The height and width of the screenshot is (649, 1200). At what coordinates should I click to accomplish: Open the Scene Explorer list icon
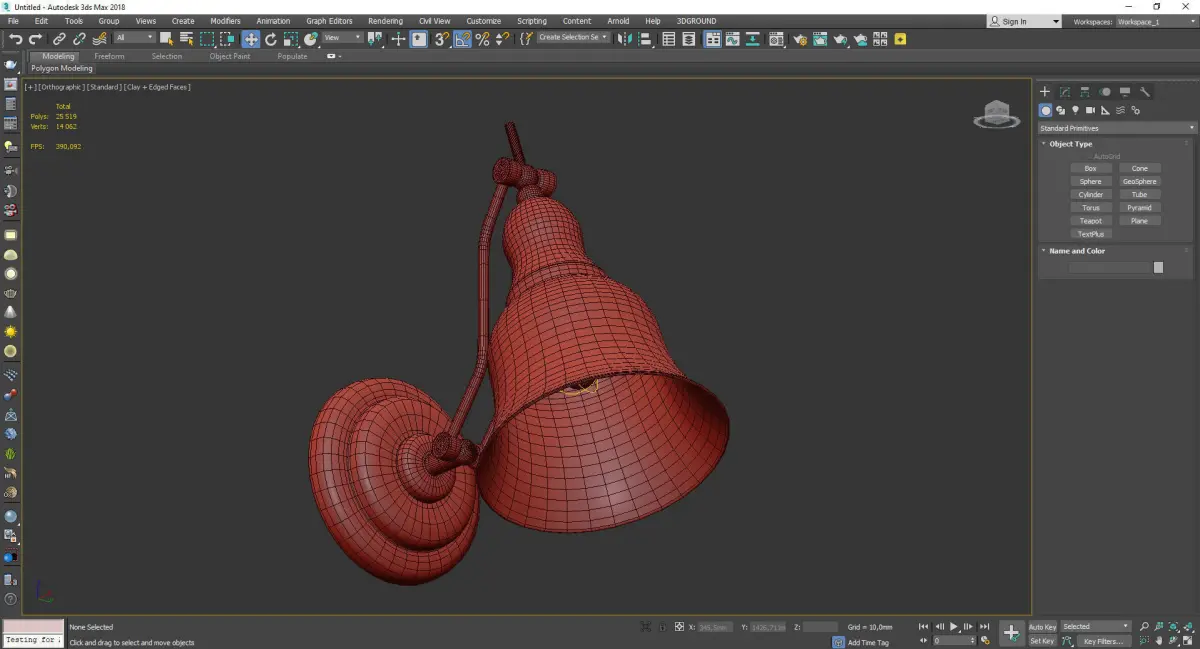coord(669,39)
